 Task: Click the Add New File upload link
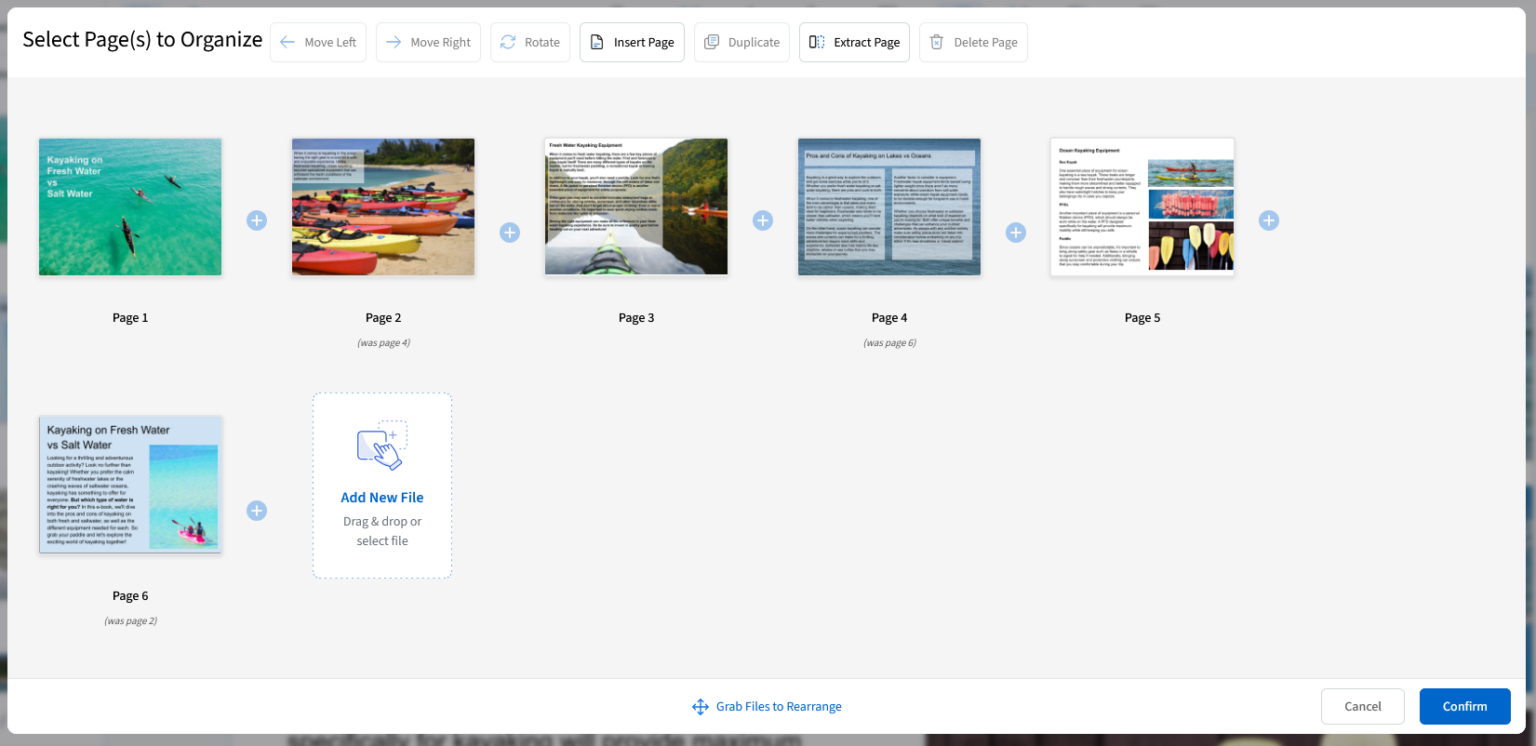click(x=382, y=497)
